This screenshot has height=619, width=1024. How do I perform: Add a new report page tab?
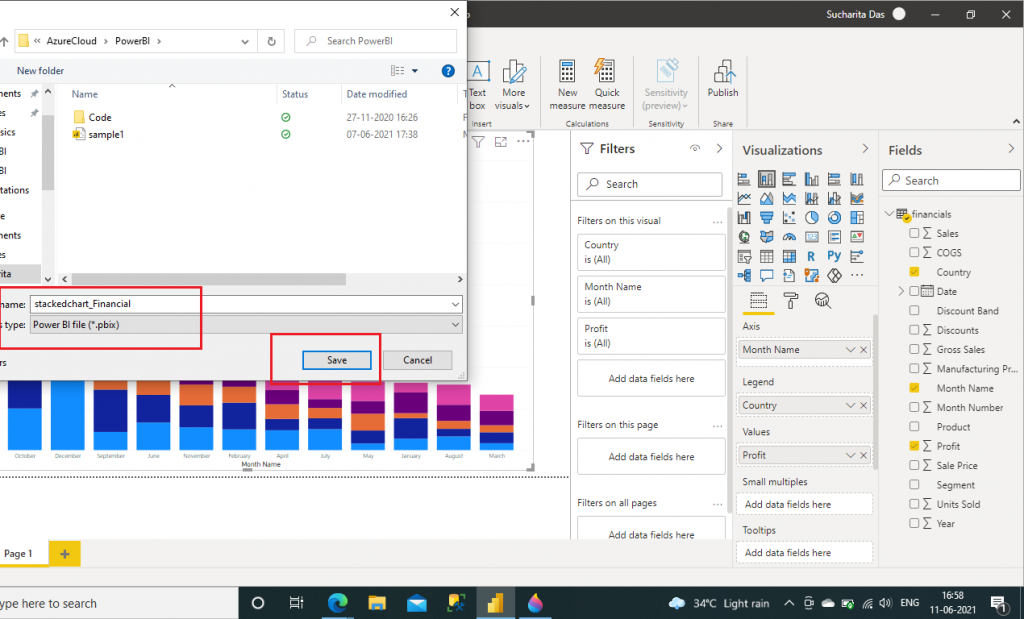[x=65, y=553]
